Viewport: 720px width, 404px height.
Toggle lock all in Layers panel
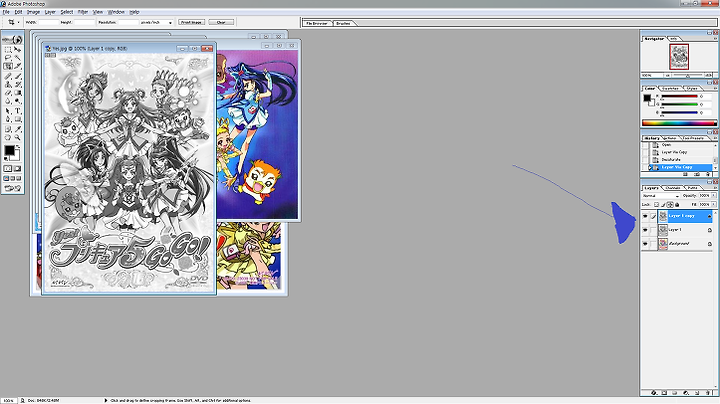tap(677, 205)
